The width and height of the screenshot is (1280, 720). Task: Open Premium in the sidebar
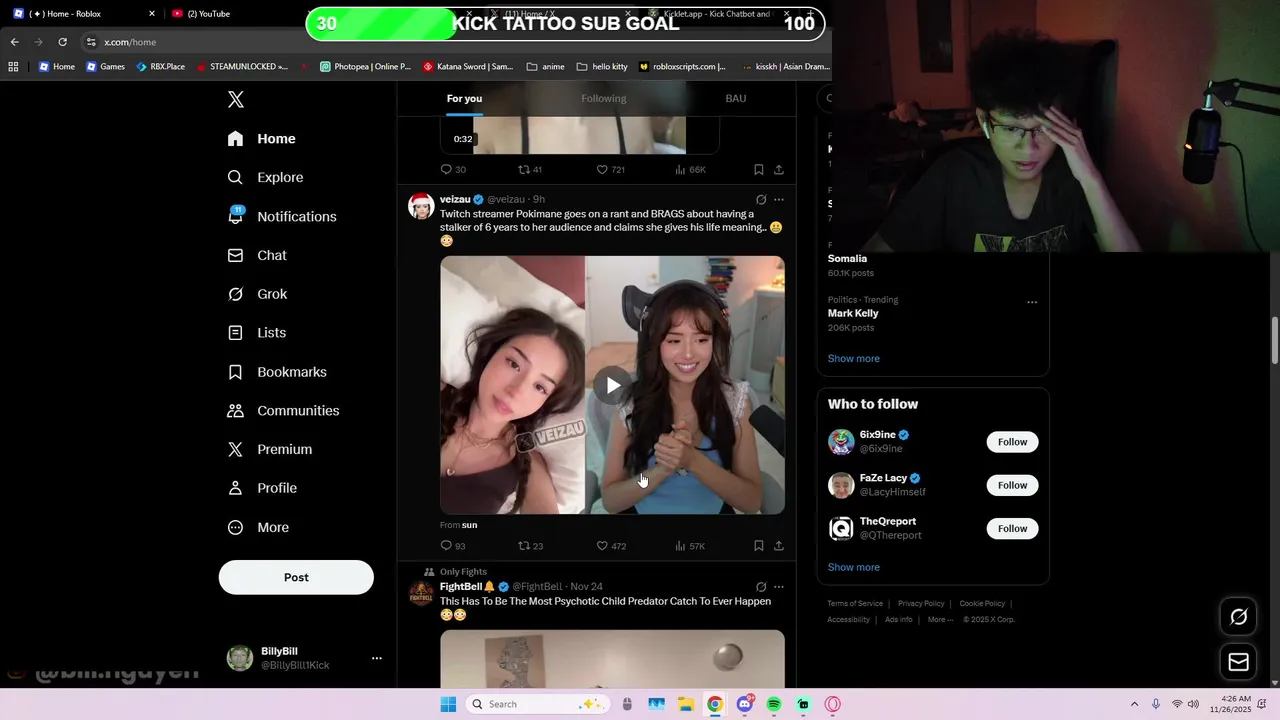click(x=269, y=450)
